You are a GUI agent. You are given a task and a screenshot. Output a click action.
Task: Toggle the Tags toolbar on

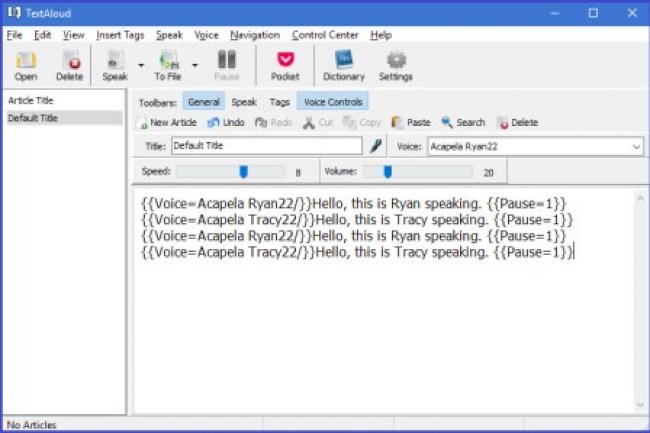click(x=280, y=102)
